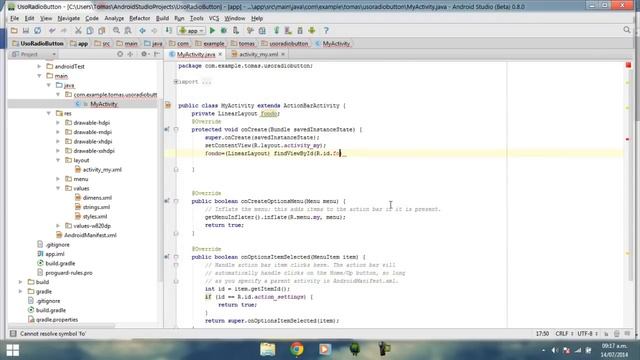Image resolution: width=640 pixels, height=360 pixels.
Task: Open the Tools menu
Action: pos(197,18)
